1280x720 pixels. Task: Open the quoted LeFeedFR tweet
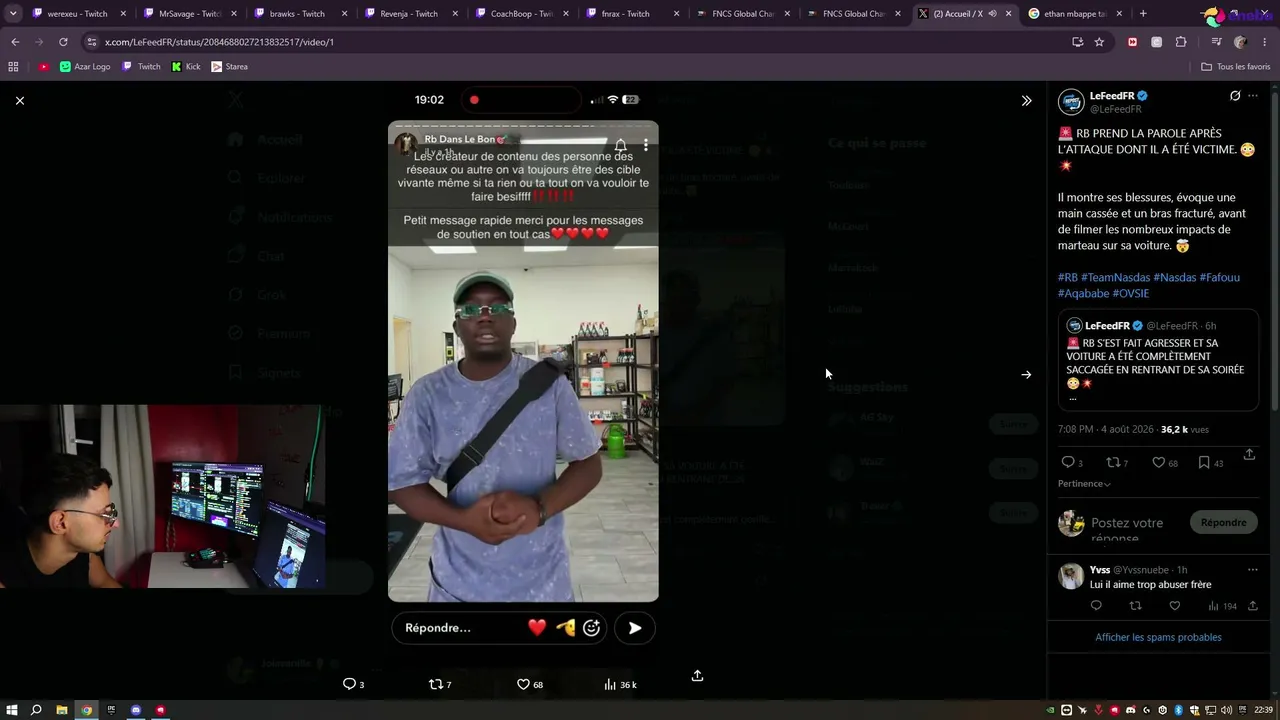tap(1158, 361)
